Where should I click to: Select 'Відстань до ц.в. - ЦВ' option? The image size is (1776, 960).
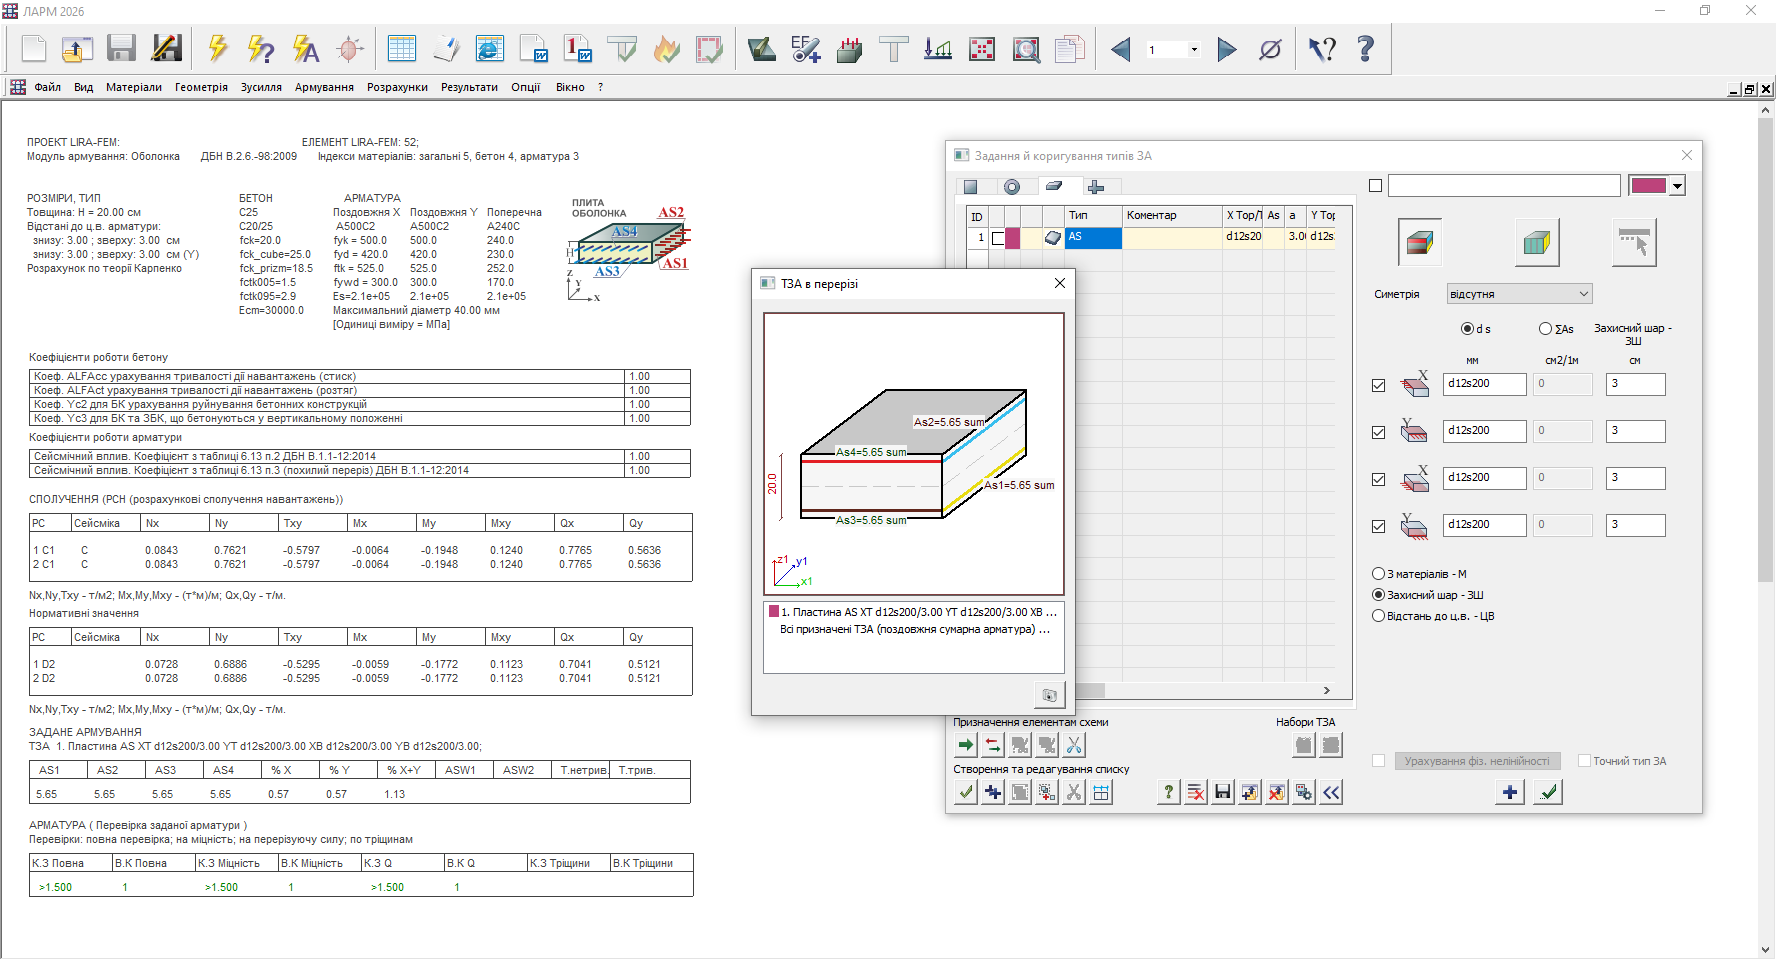pos(1379,616)
